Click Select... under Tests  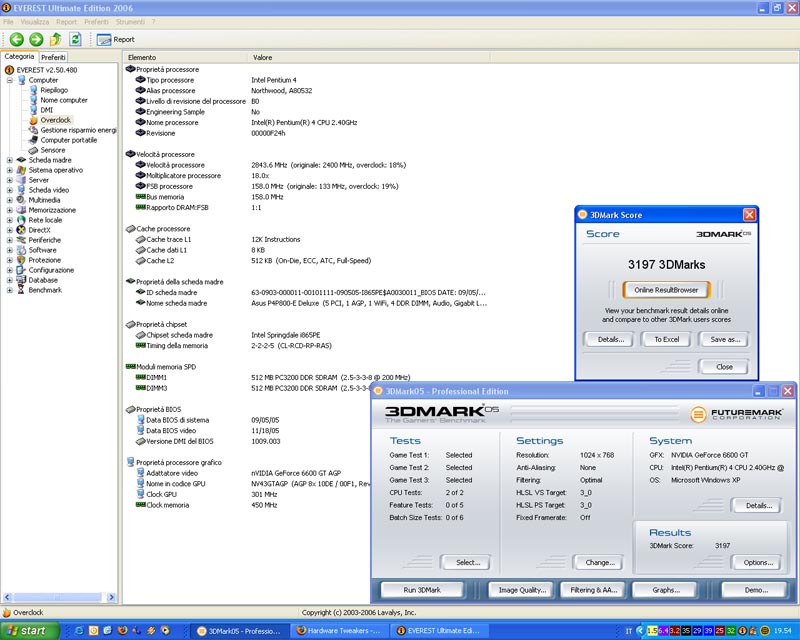pyautogui.click(x=468, y=562)
